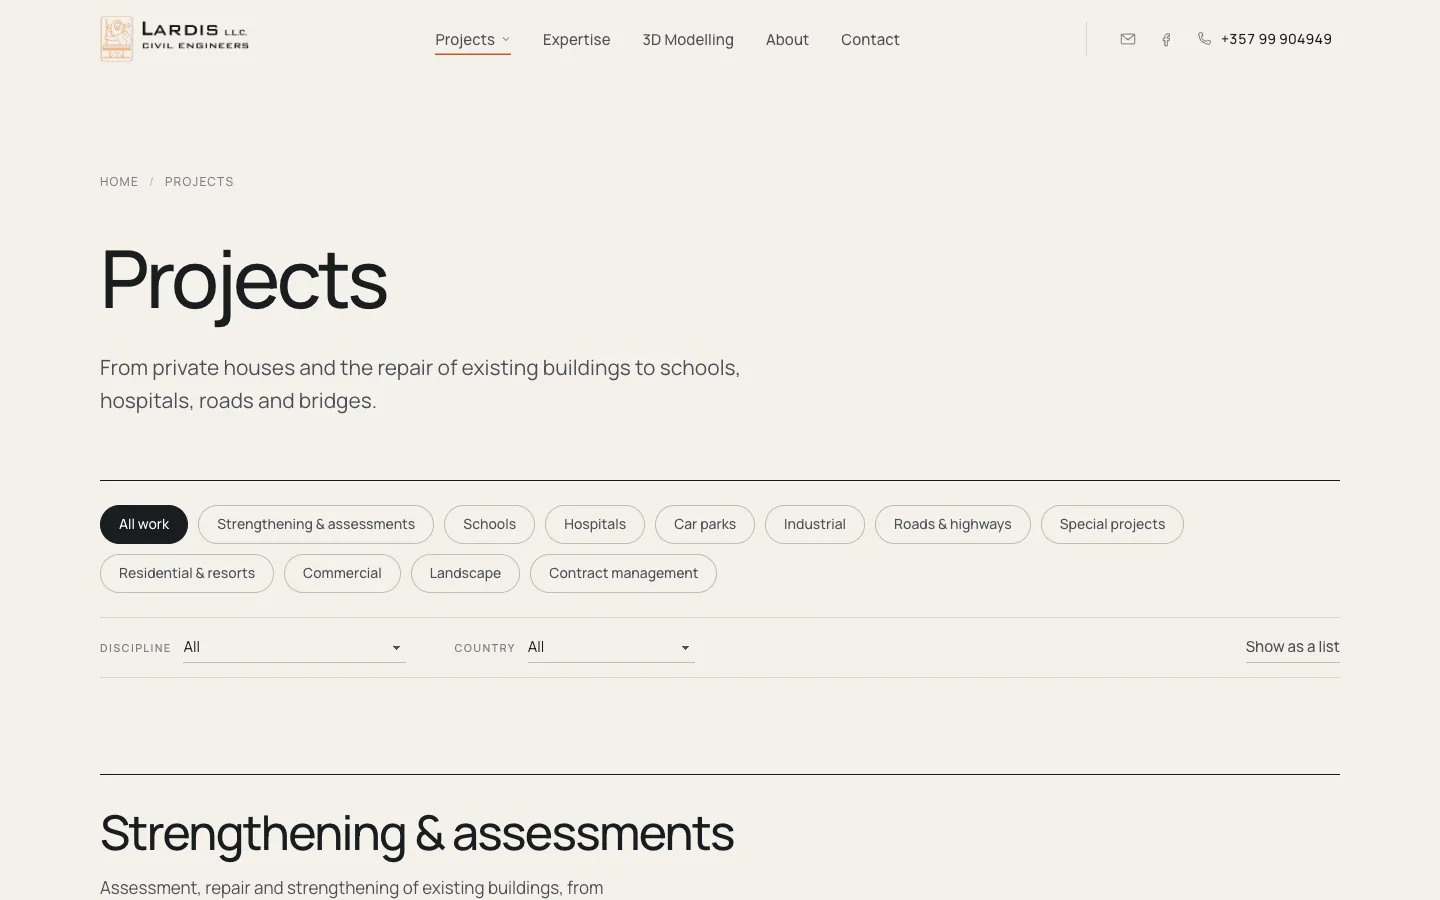Show Residential & resorts projects
1440x900 pixels.
pos(187,573)
